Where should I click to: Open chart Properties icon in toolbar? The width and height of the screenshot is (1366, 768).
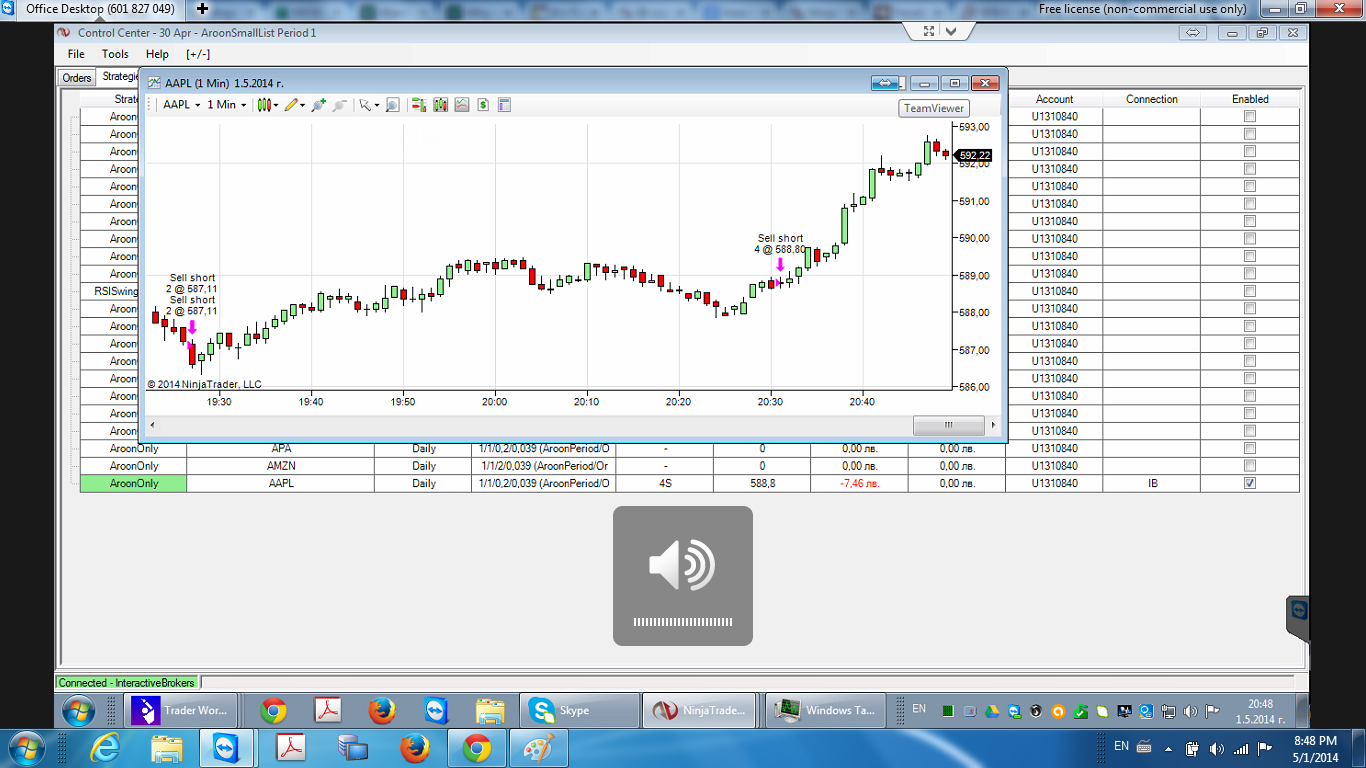tap(504, 104)
